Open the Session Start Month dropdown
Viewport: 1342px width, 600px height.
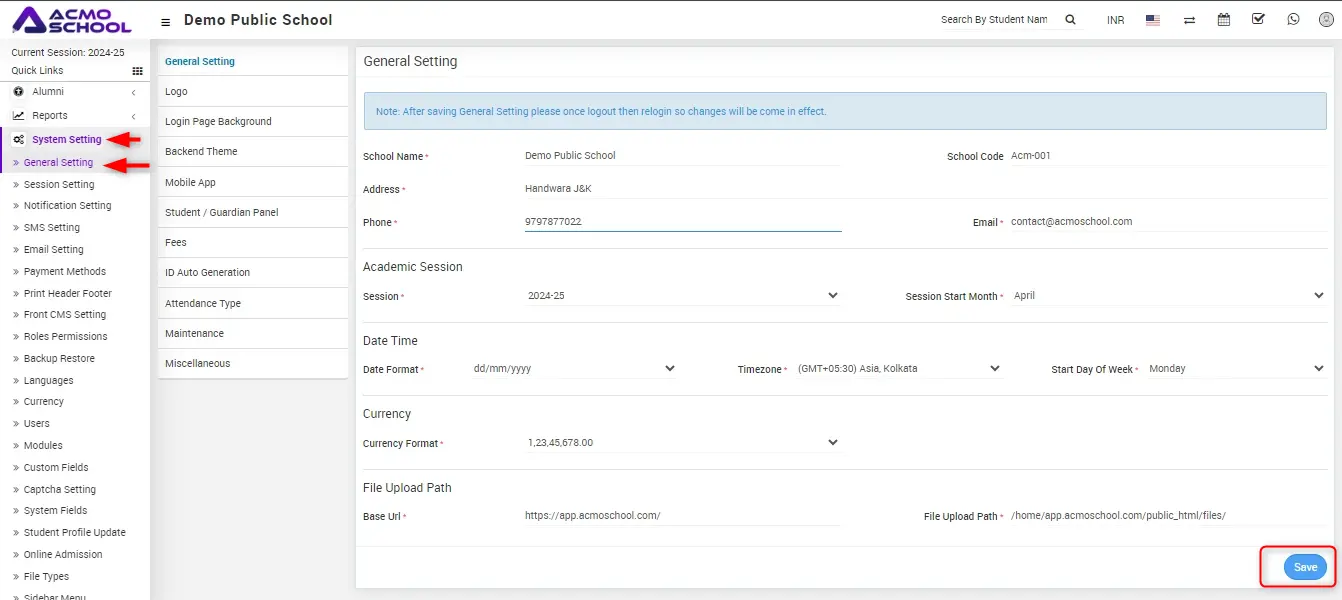1167,296
